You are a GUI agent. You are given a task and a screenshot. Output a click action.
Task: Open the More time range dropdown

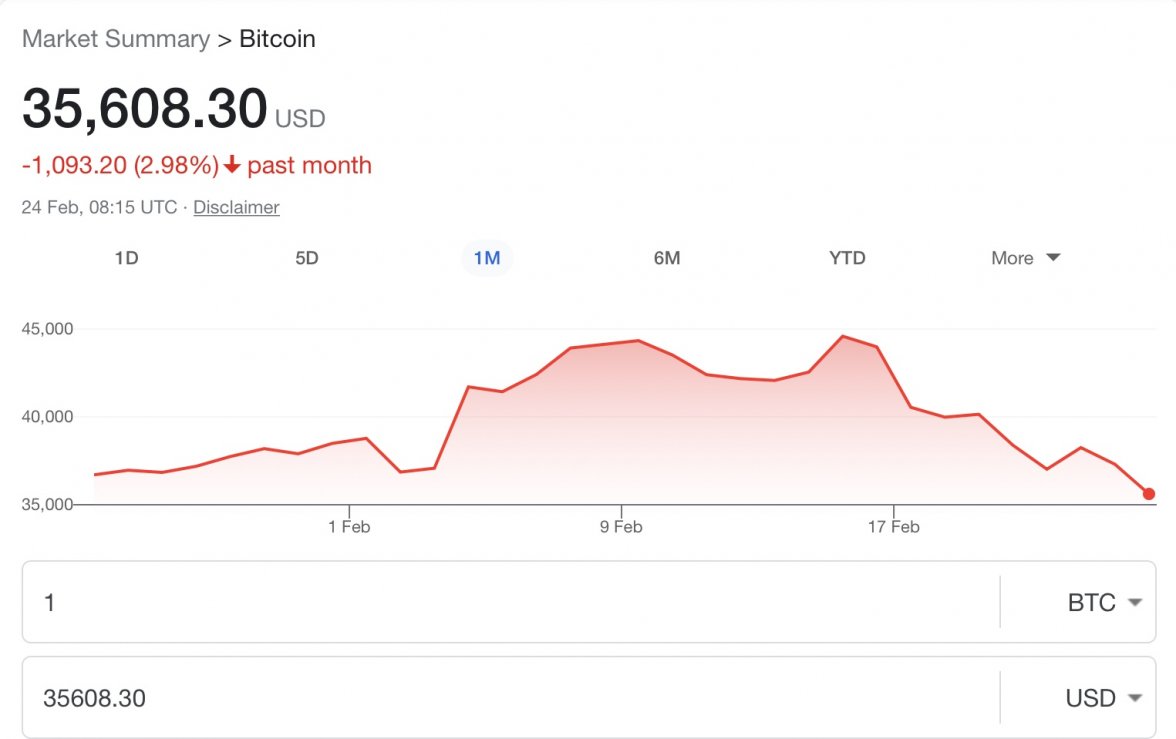[1025, 258]
